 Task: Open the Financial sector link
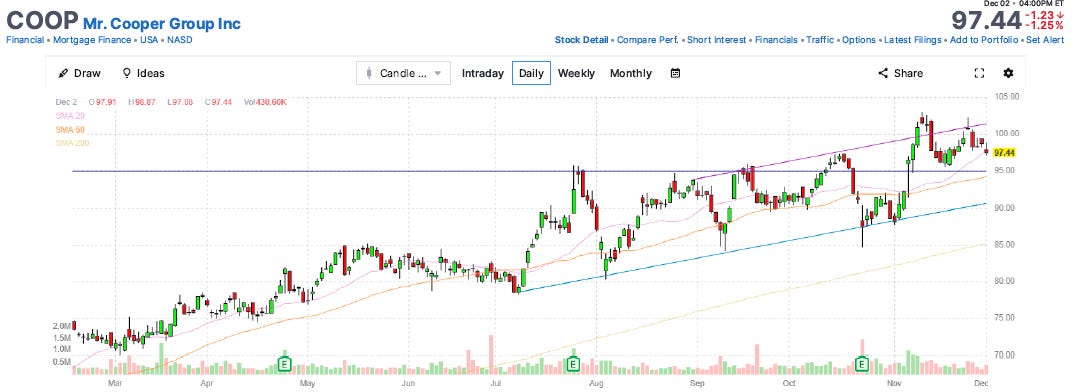pyautogui.click(x=25, y=40)
